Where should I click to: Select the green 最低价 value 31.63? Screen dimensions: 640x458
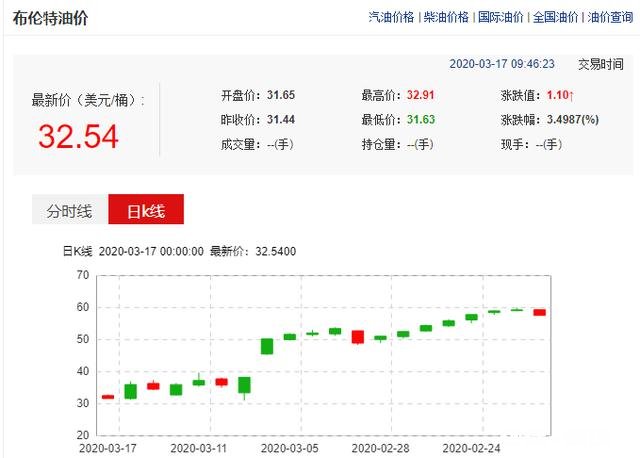423,120
